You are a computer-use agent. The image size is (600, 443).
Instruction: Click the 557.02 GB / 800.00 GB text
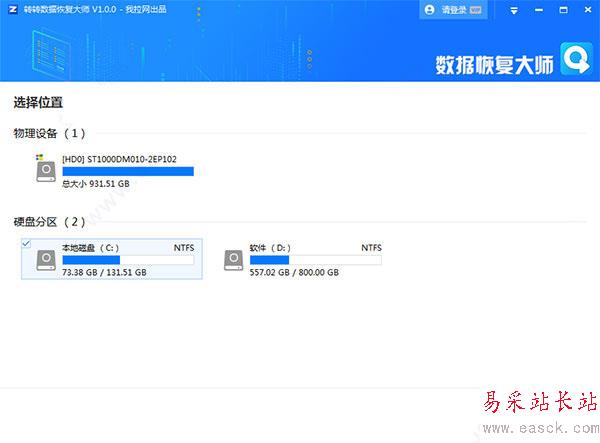tap(294, 272)
